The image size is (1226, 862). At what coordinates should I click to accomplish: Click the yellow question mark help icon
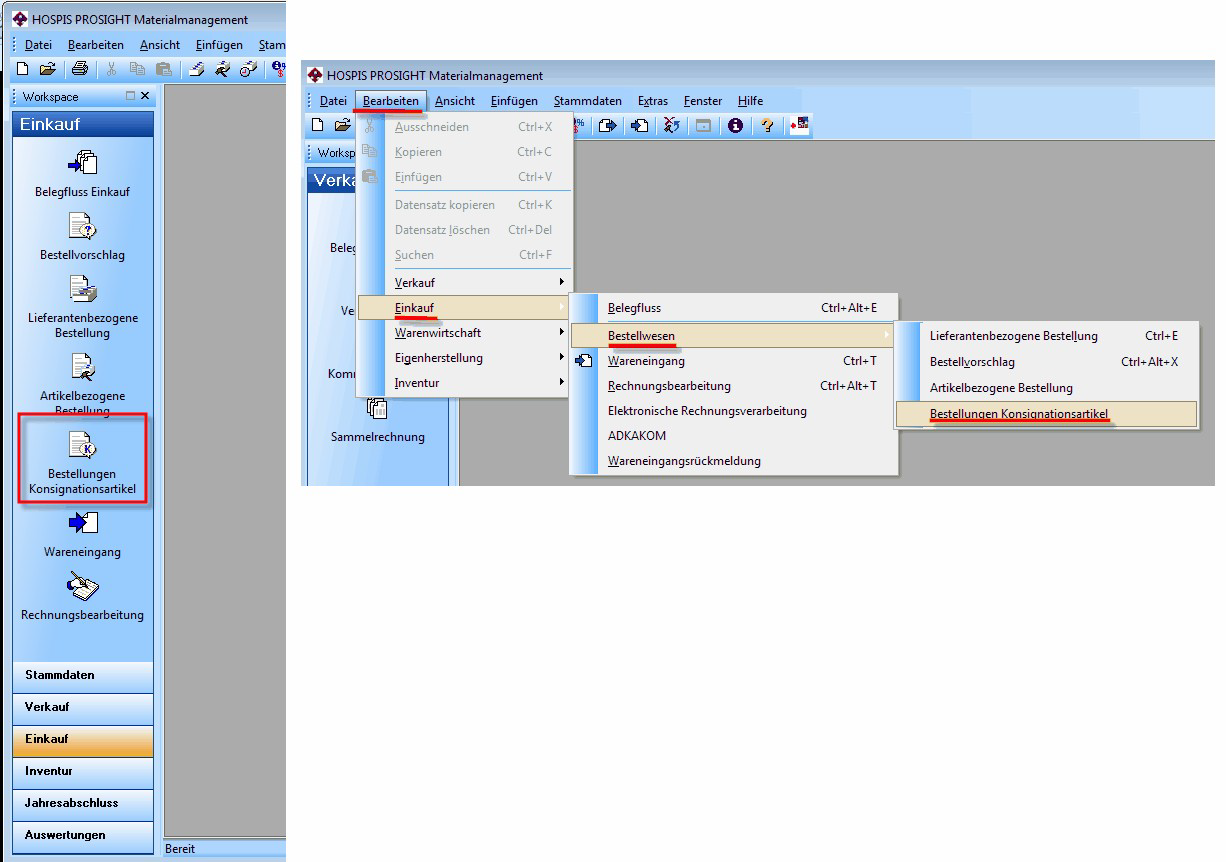tap(768, 125)
